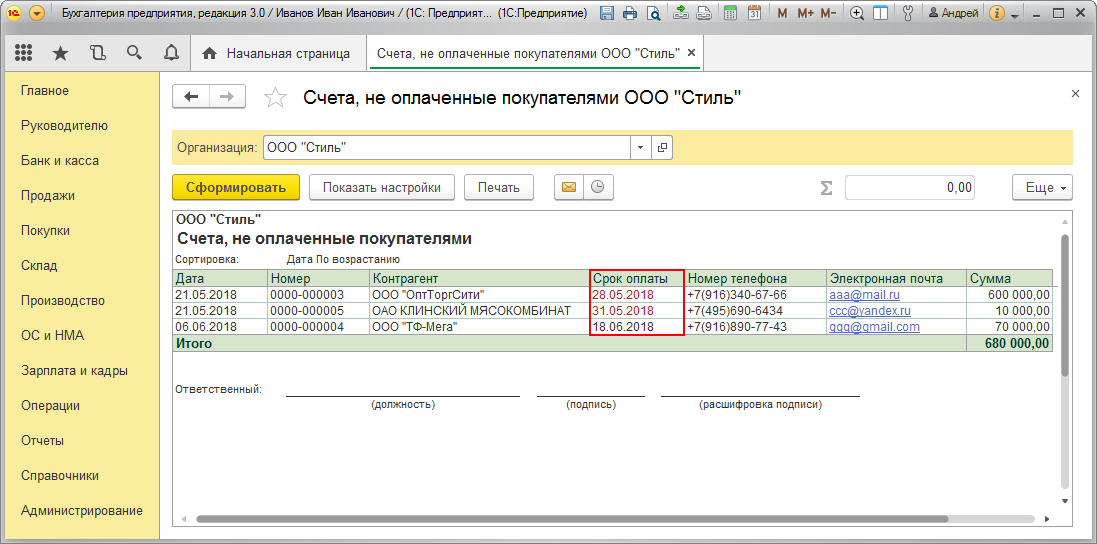Click the save (floppy disk) icon
Image resolution: width=1097 pixels, height=544 pixels.
point(607,14)
